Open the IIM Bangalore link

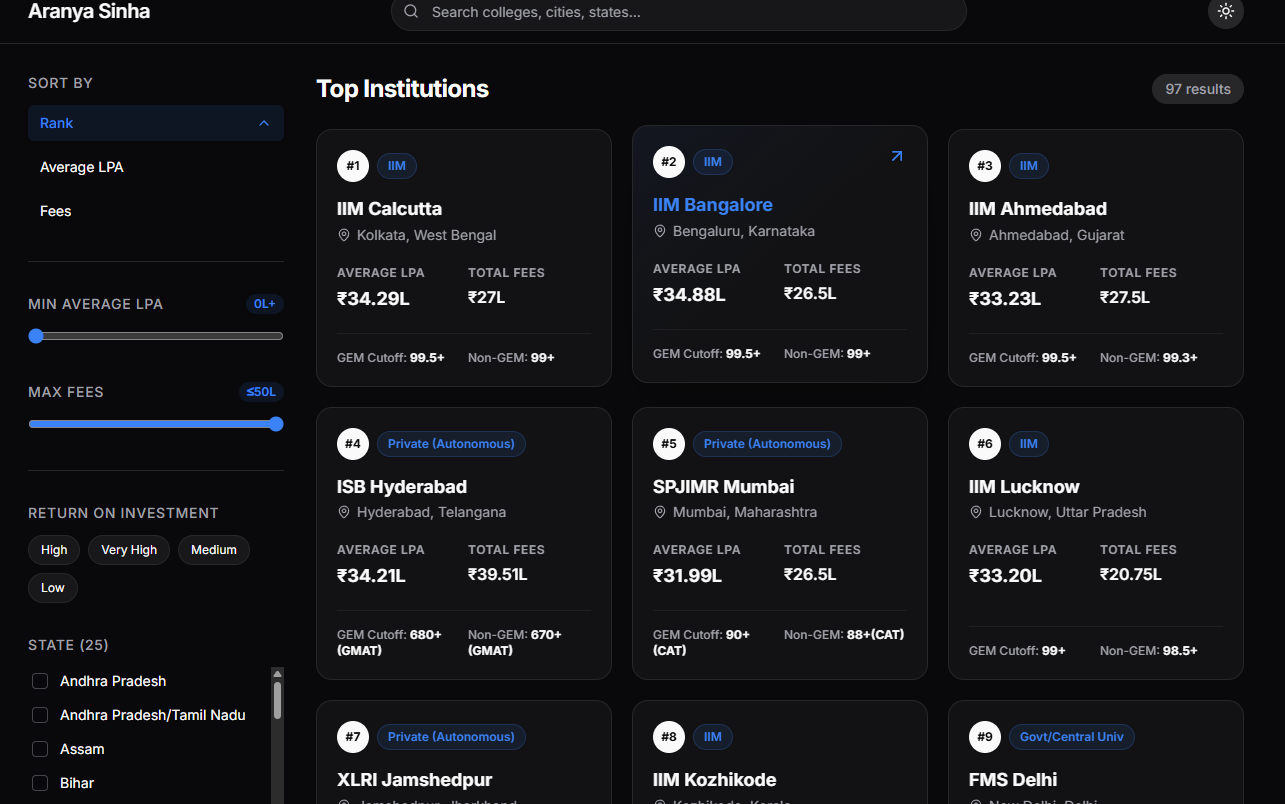tap(713, 205)
